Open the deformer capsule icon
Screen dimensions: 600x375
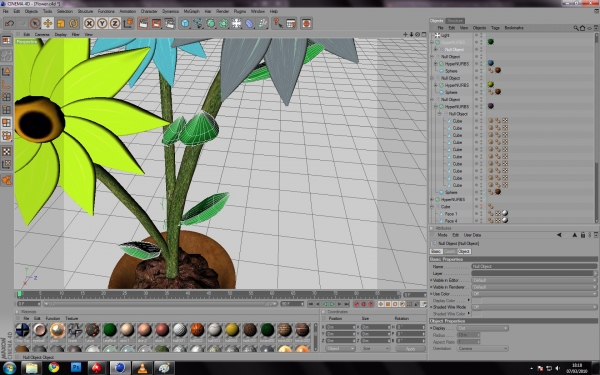(x=249, y=23)
